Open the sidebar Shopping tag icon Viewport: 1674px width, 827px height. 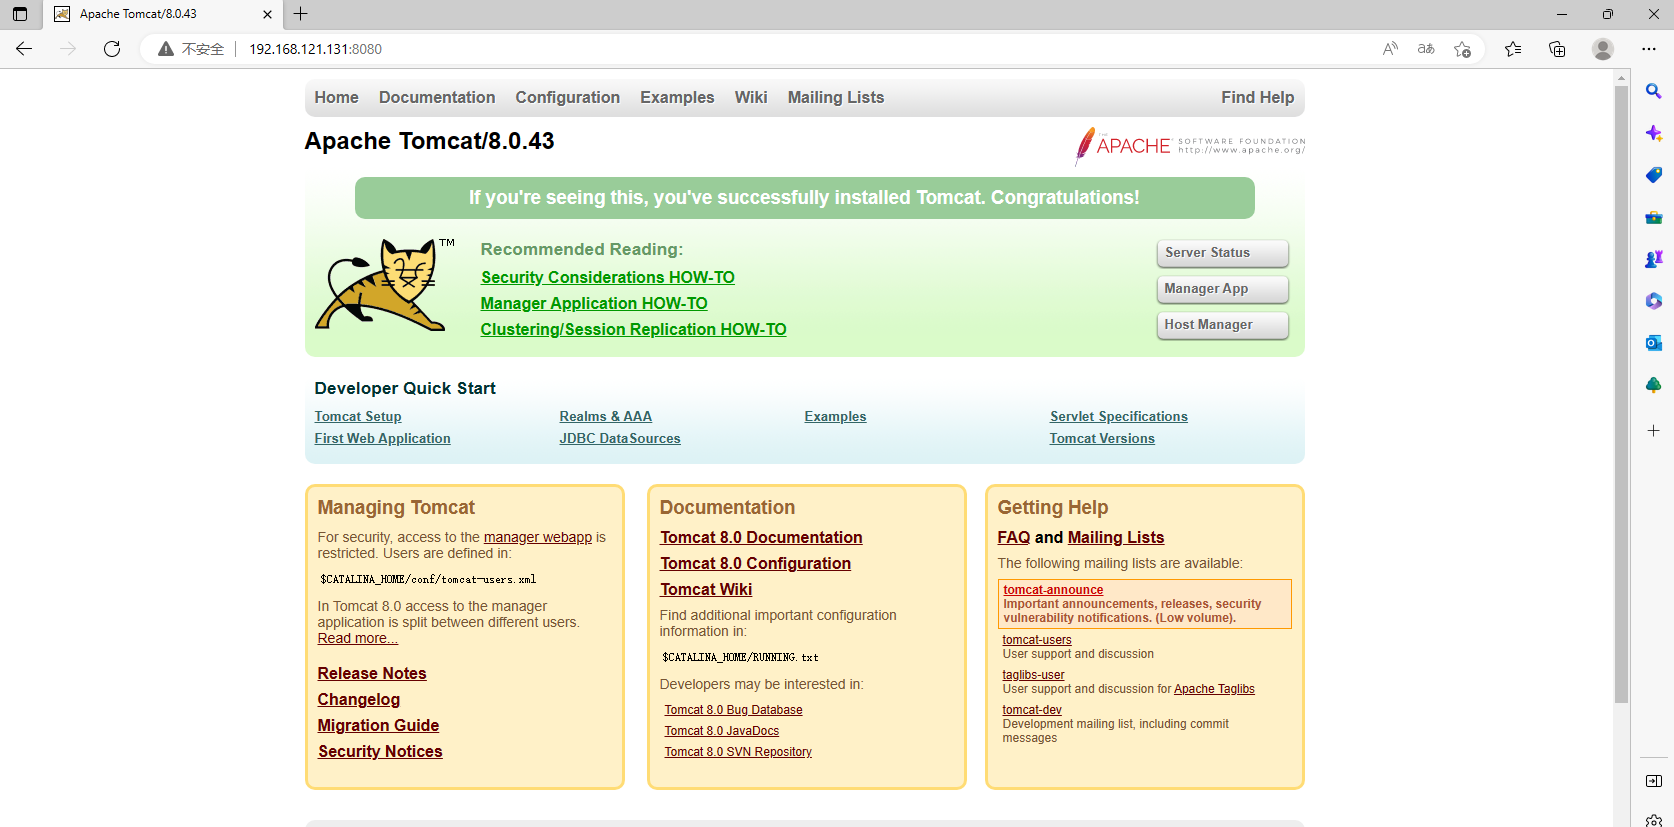1654,175
